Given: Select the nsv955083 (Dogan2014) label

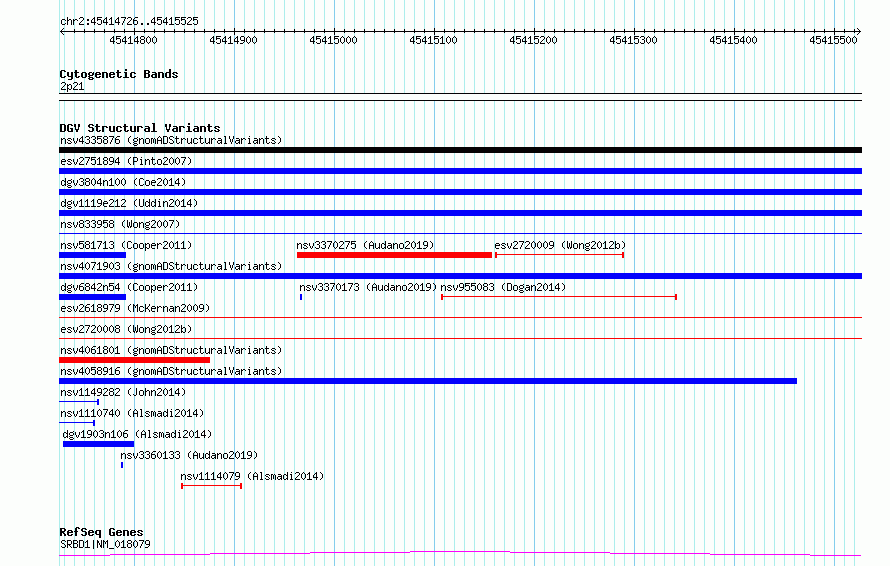Looking at the screenshot, I should point(503,287).
